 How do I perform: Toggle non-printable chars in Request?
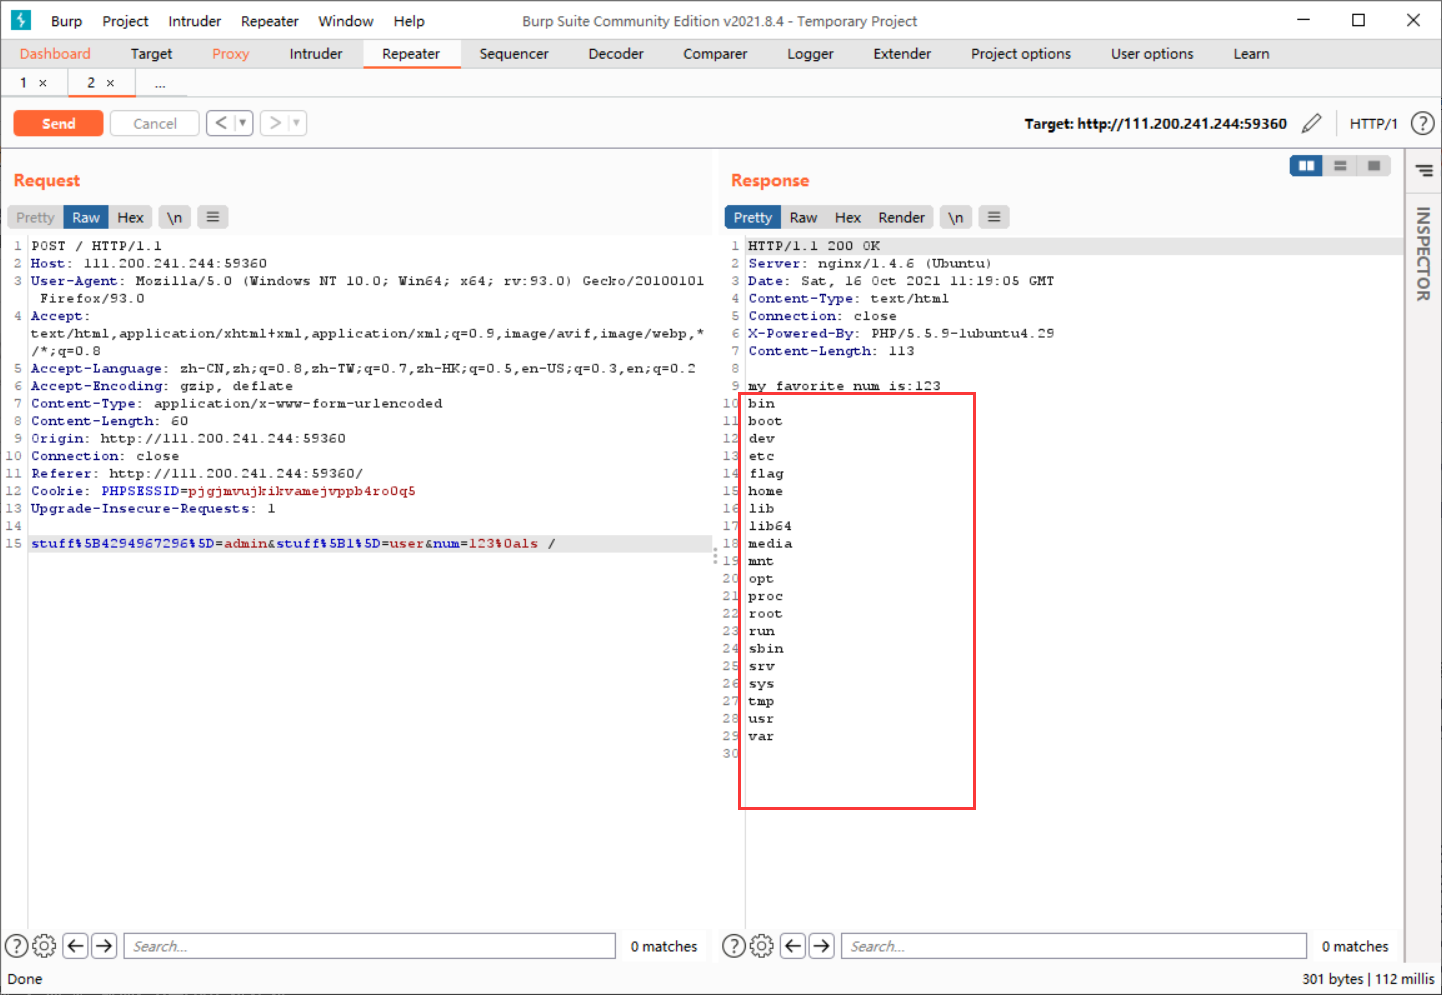click(174, 217)
